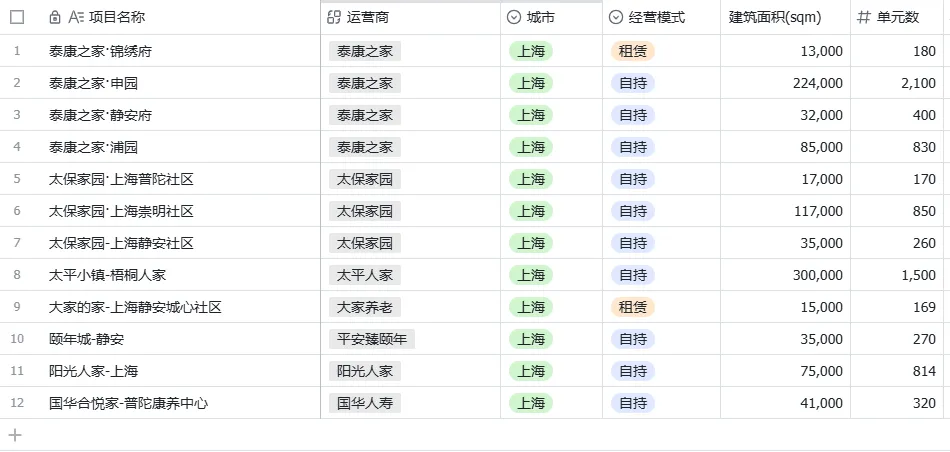Open the 运营商 column header

tap(410, 17)
